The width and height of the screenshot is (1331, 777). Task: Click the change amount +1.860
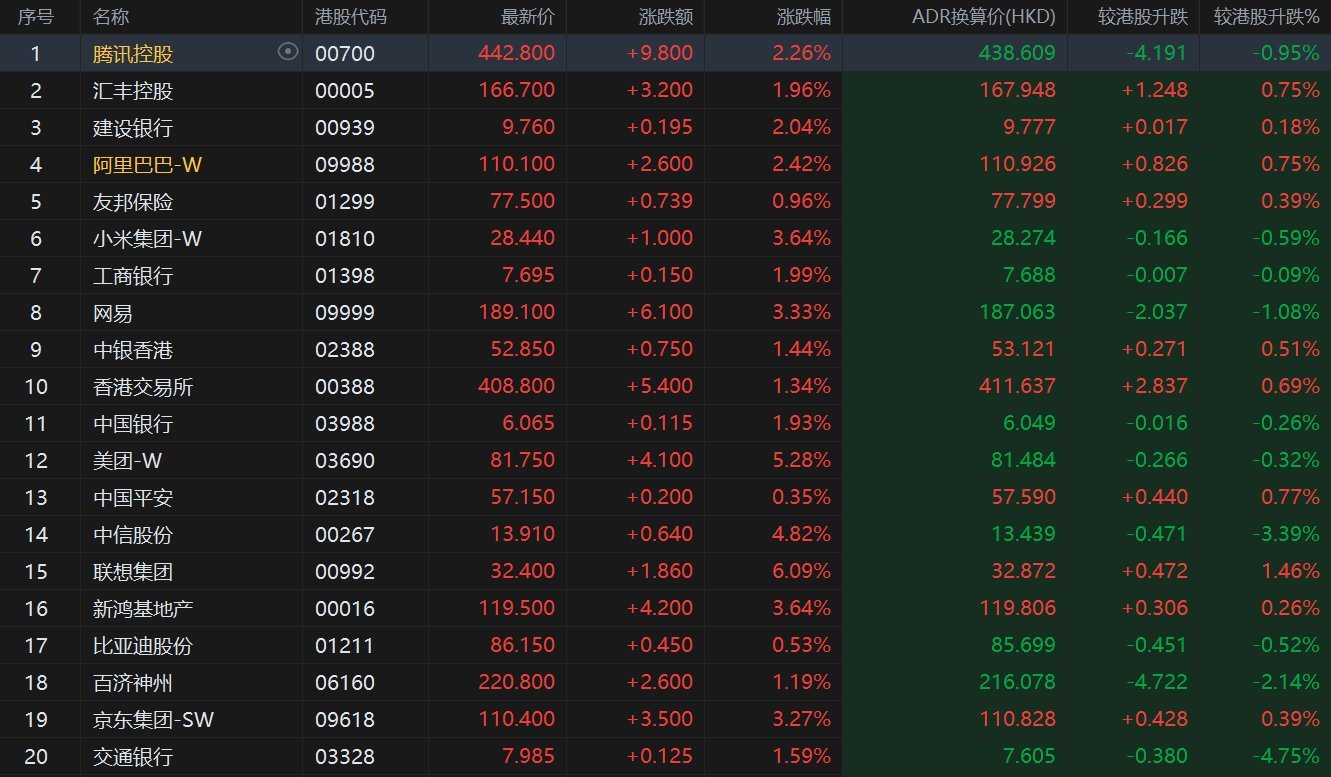pyautogui.click(x=660, y=572)
